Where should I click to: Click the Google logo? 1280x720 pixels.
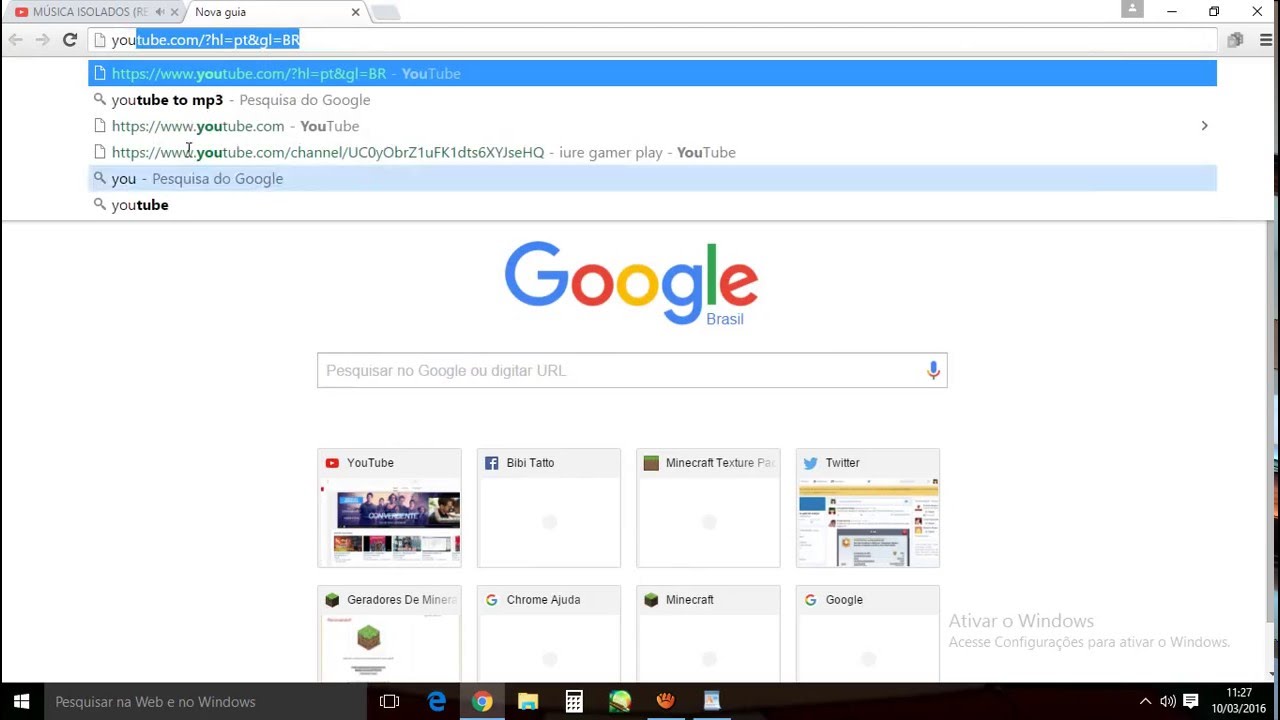pyautogui.click(x=631, y=283)
